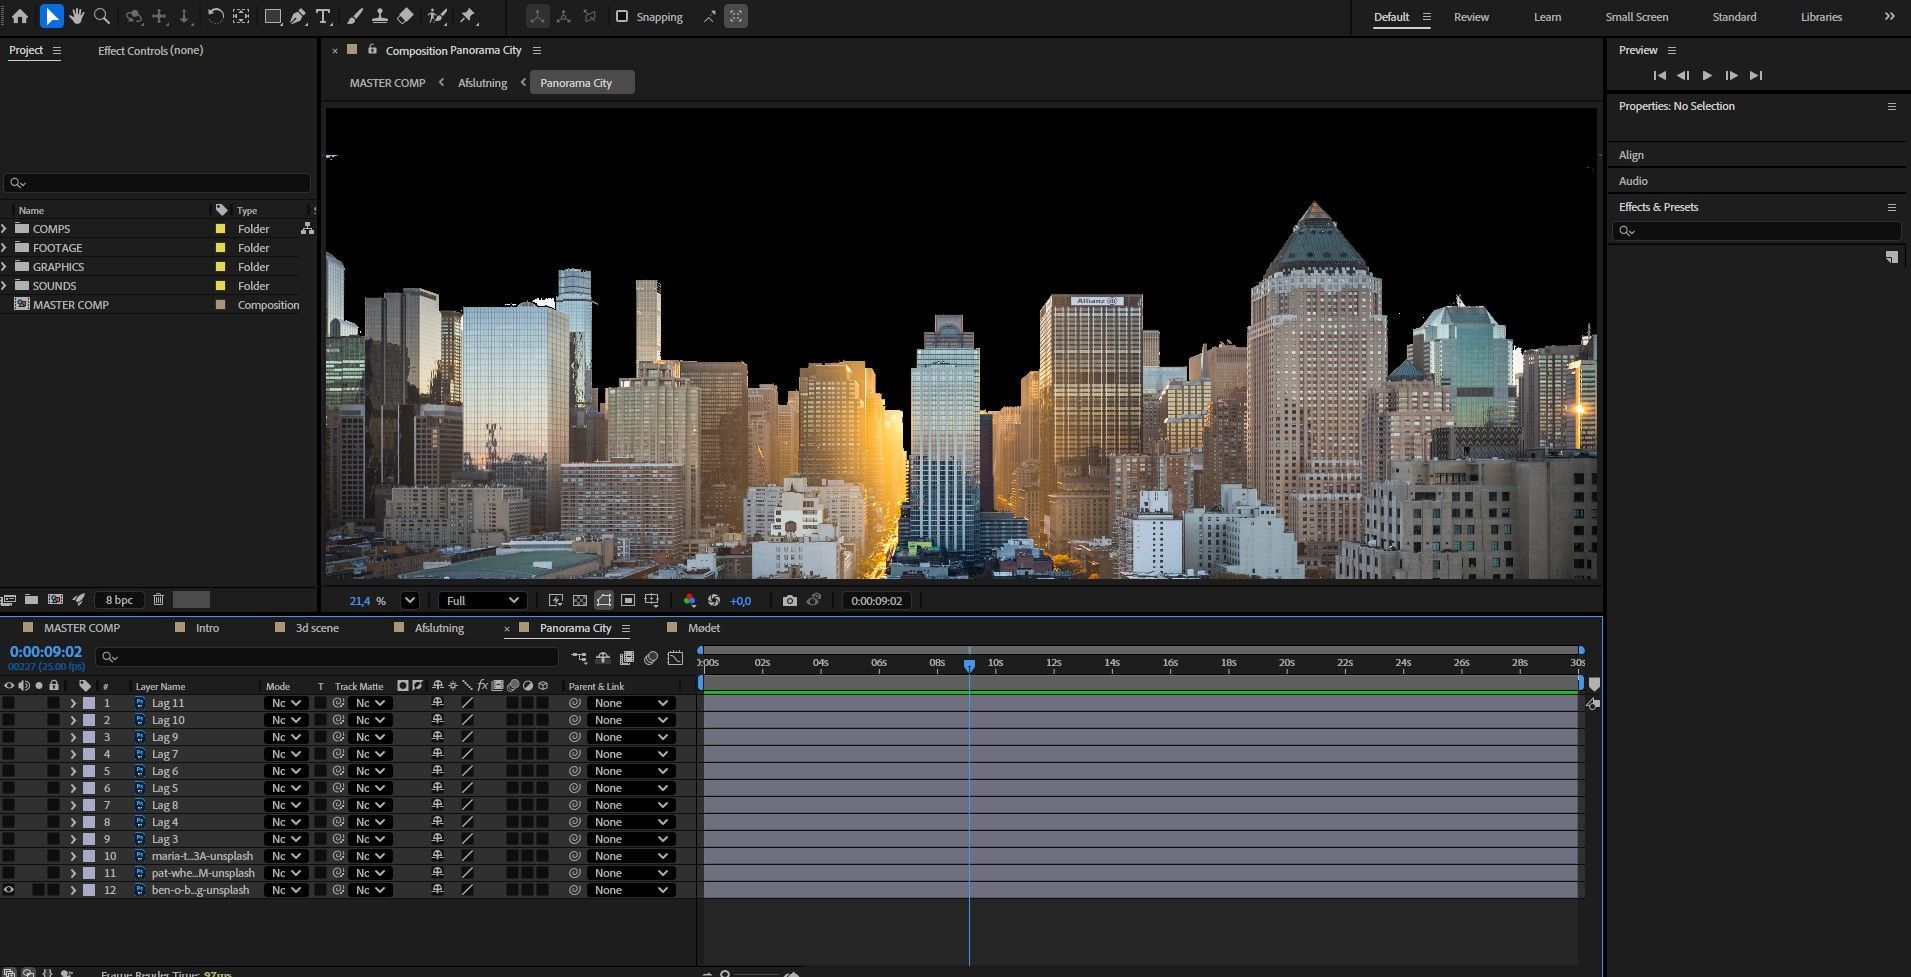Open the Full resolution dropdown
This screenshot has height=977, width=1911.
(x=483, y=600)
